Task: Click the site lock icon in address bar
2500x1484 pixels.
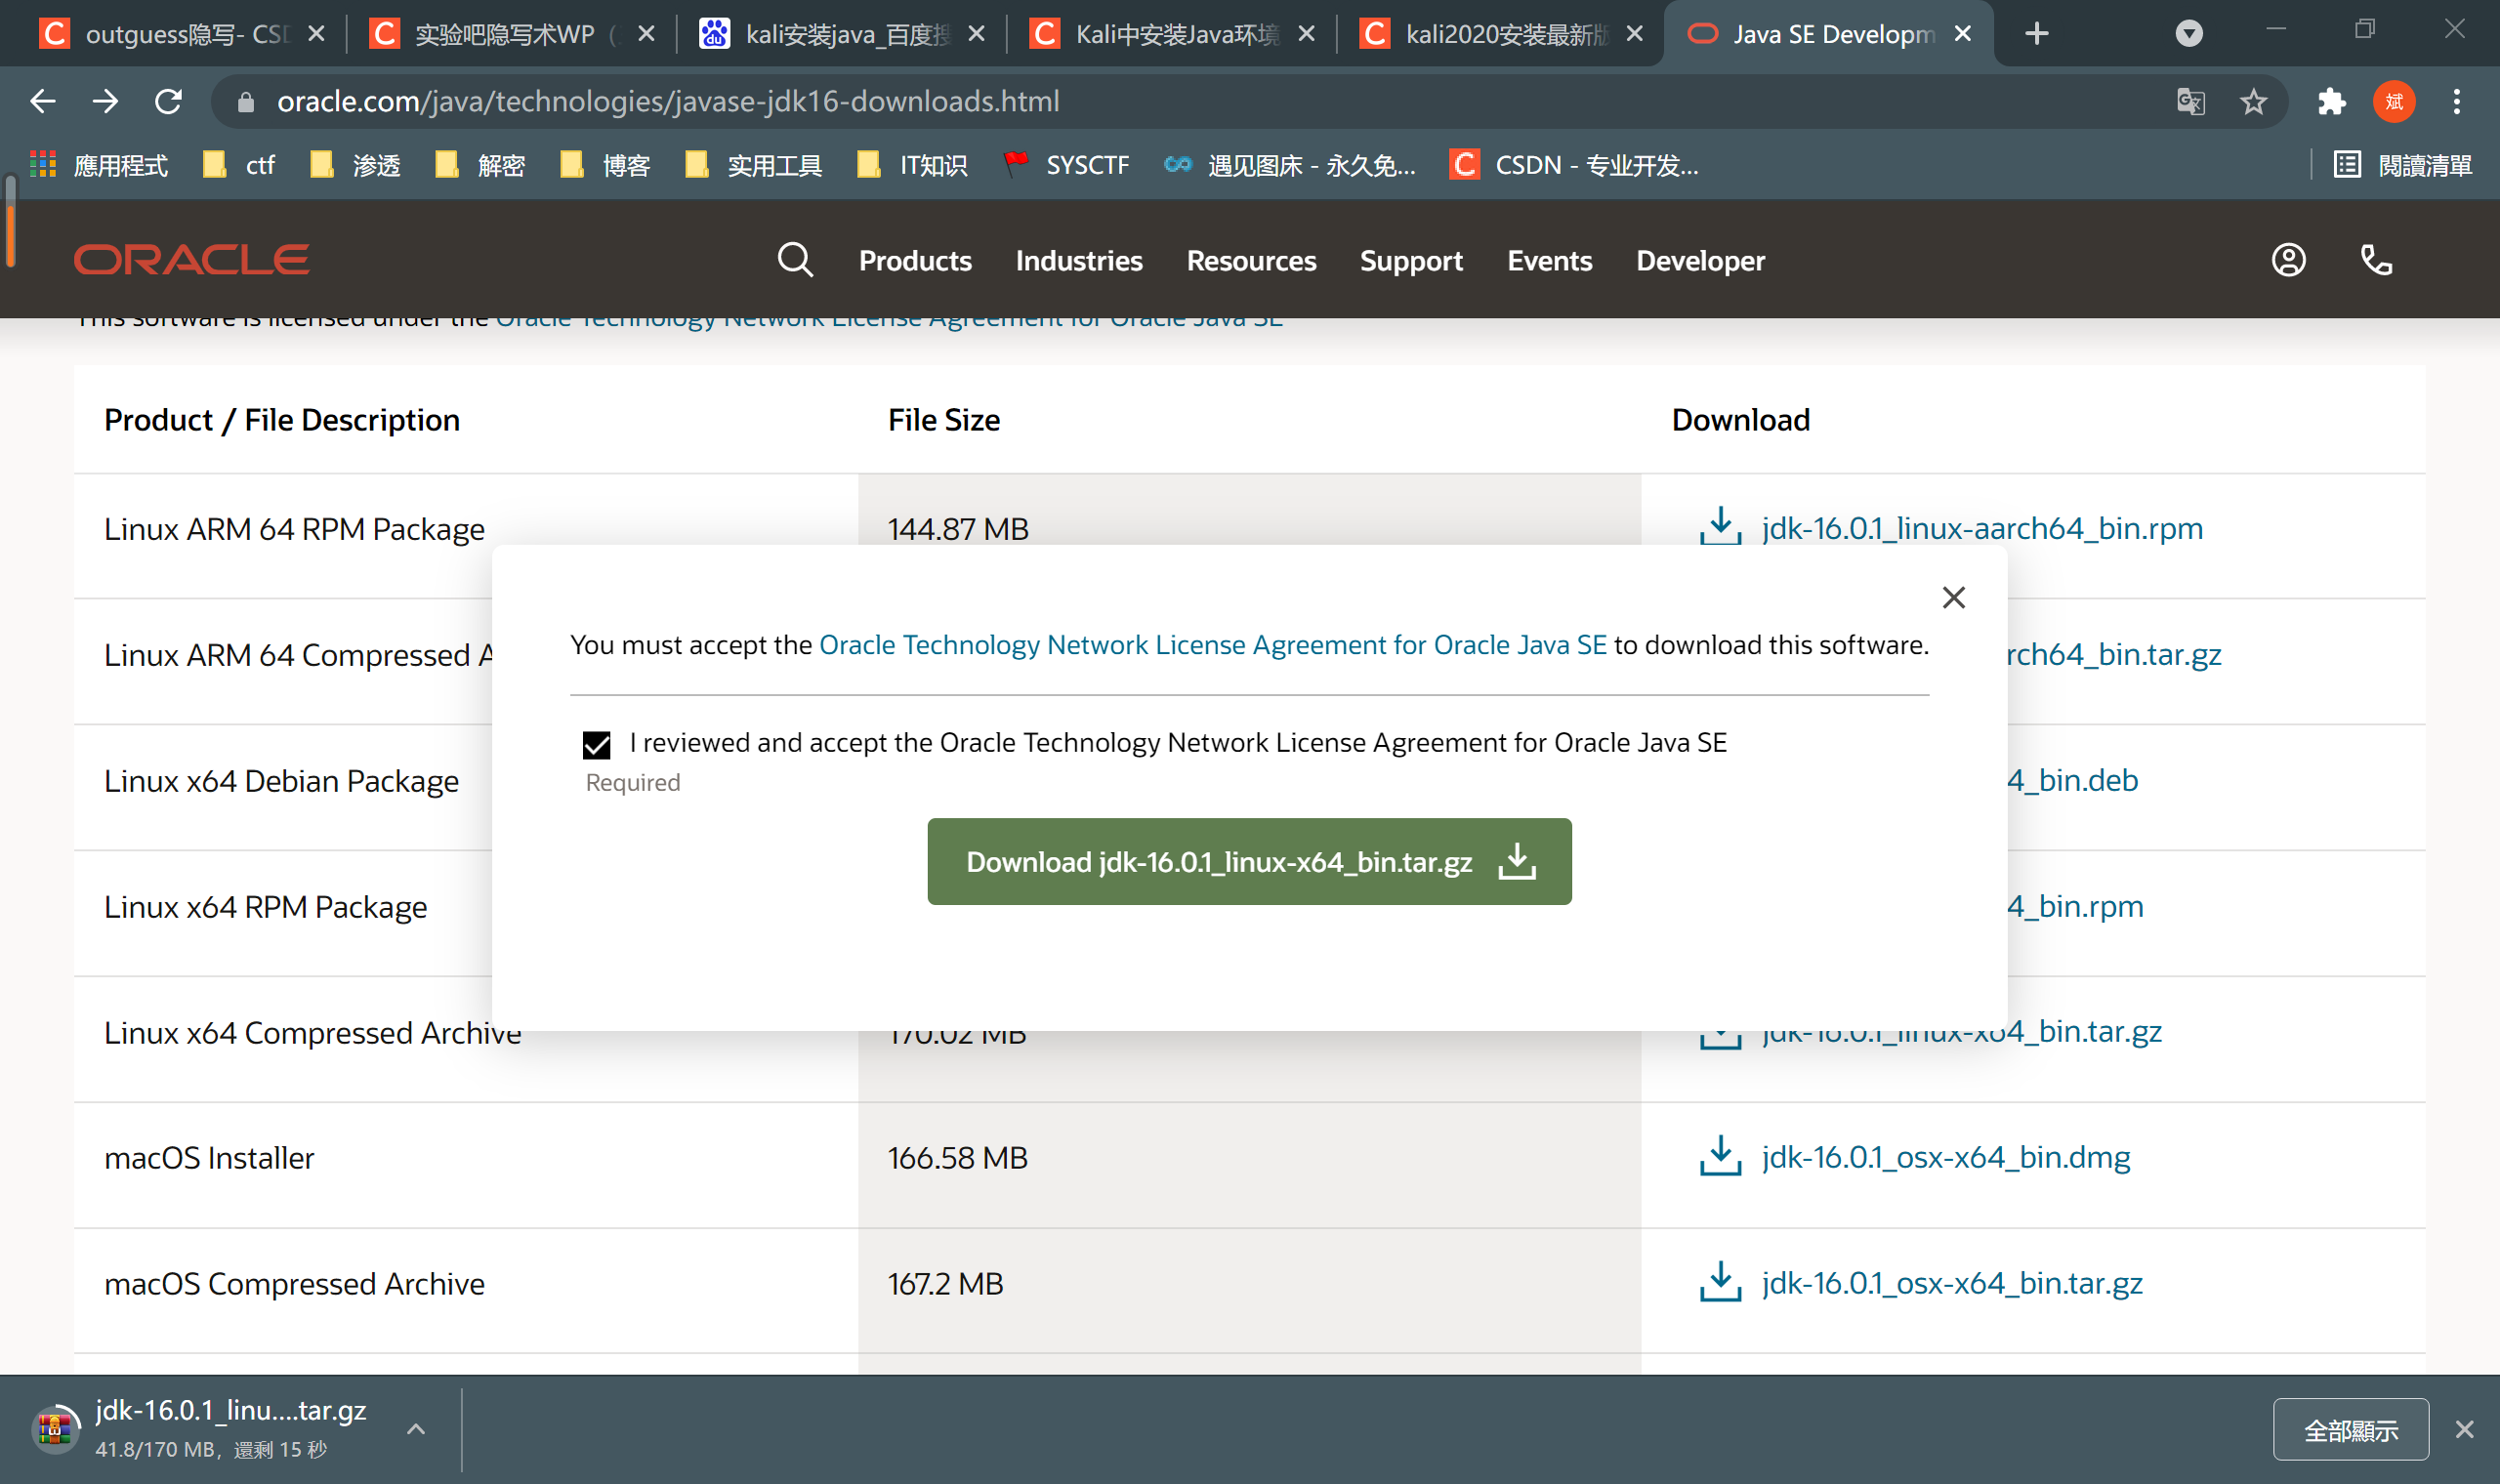Action: tap(245, 102)
